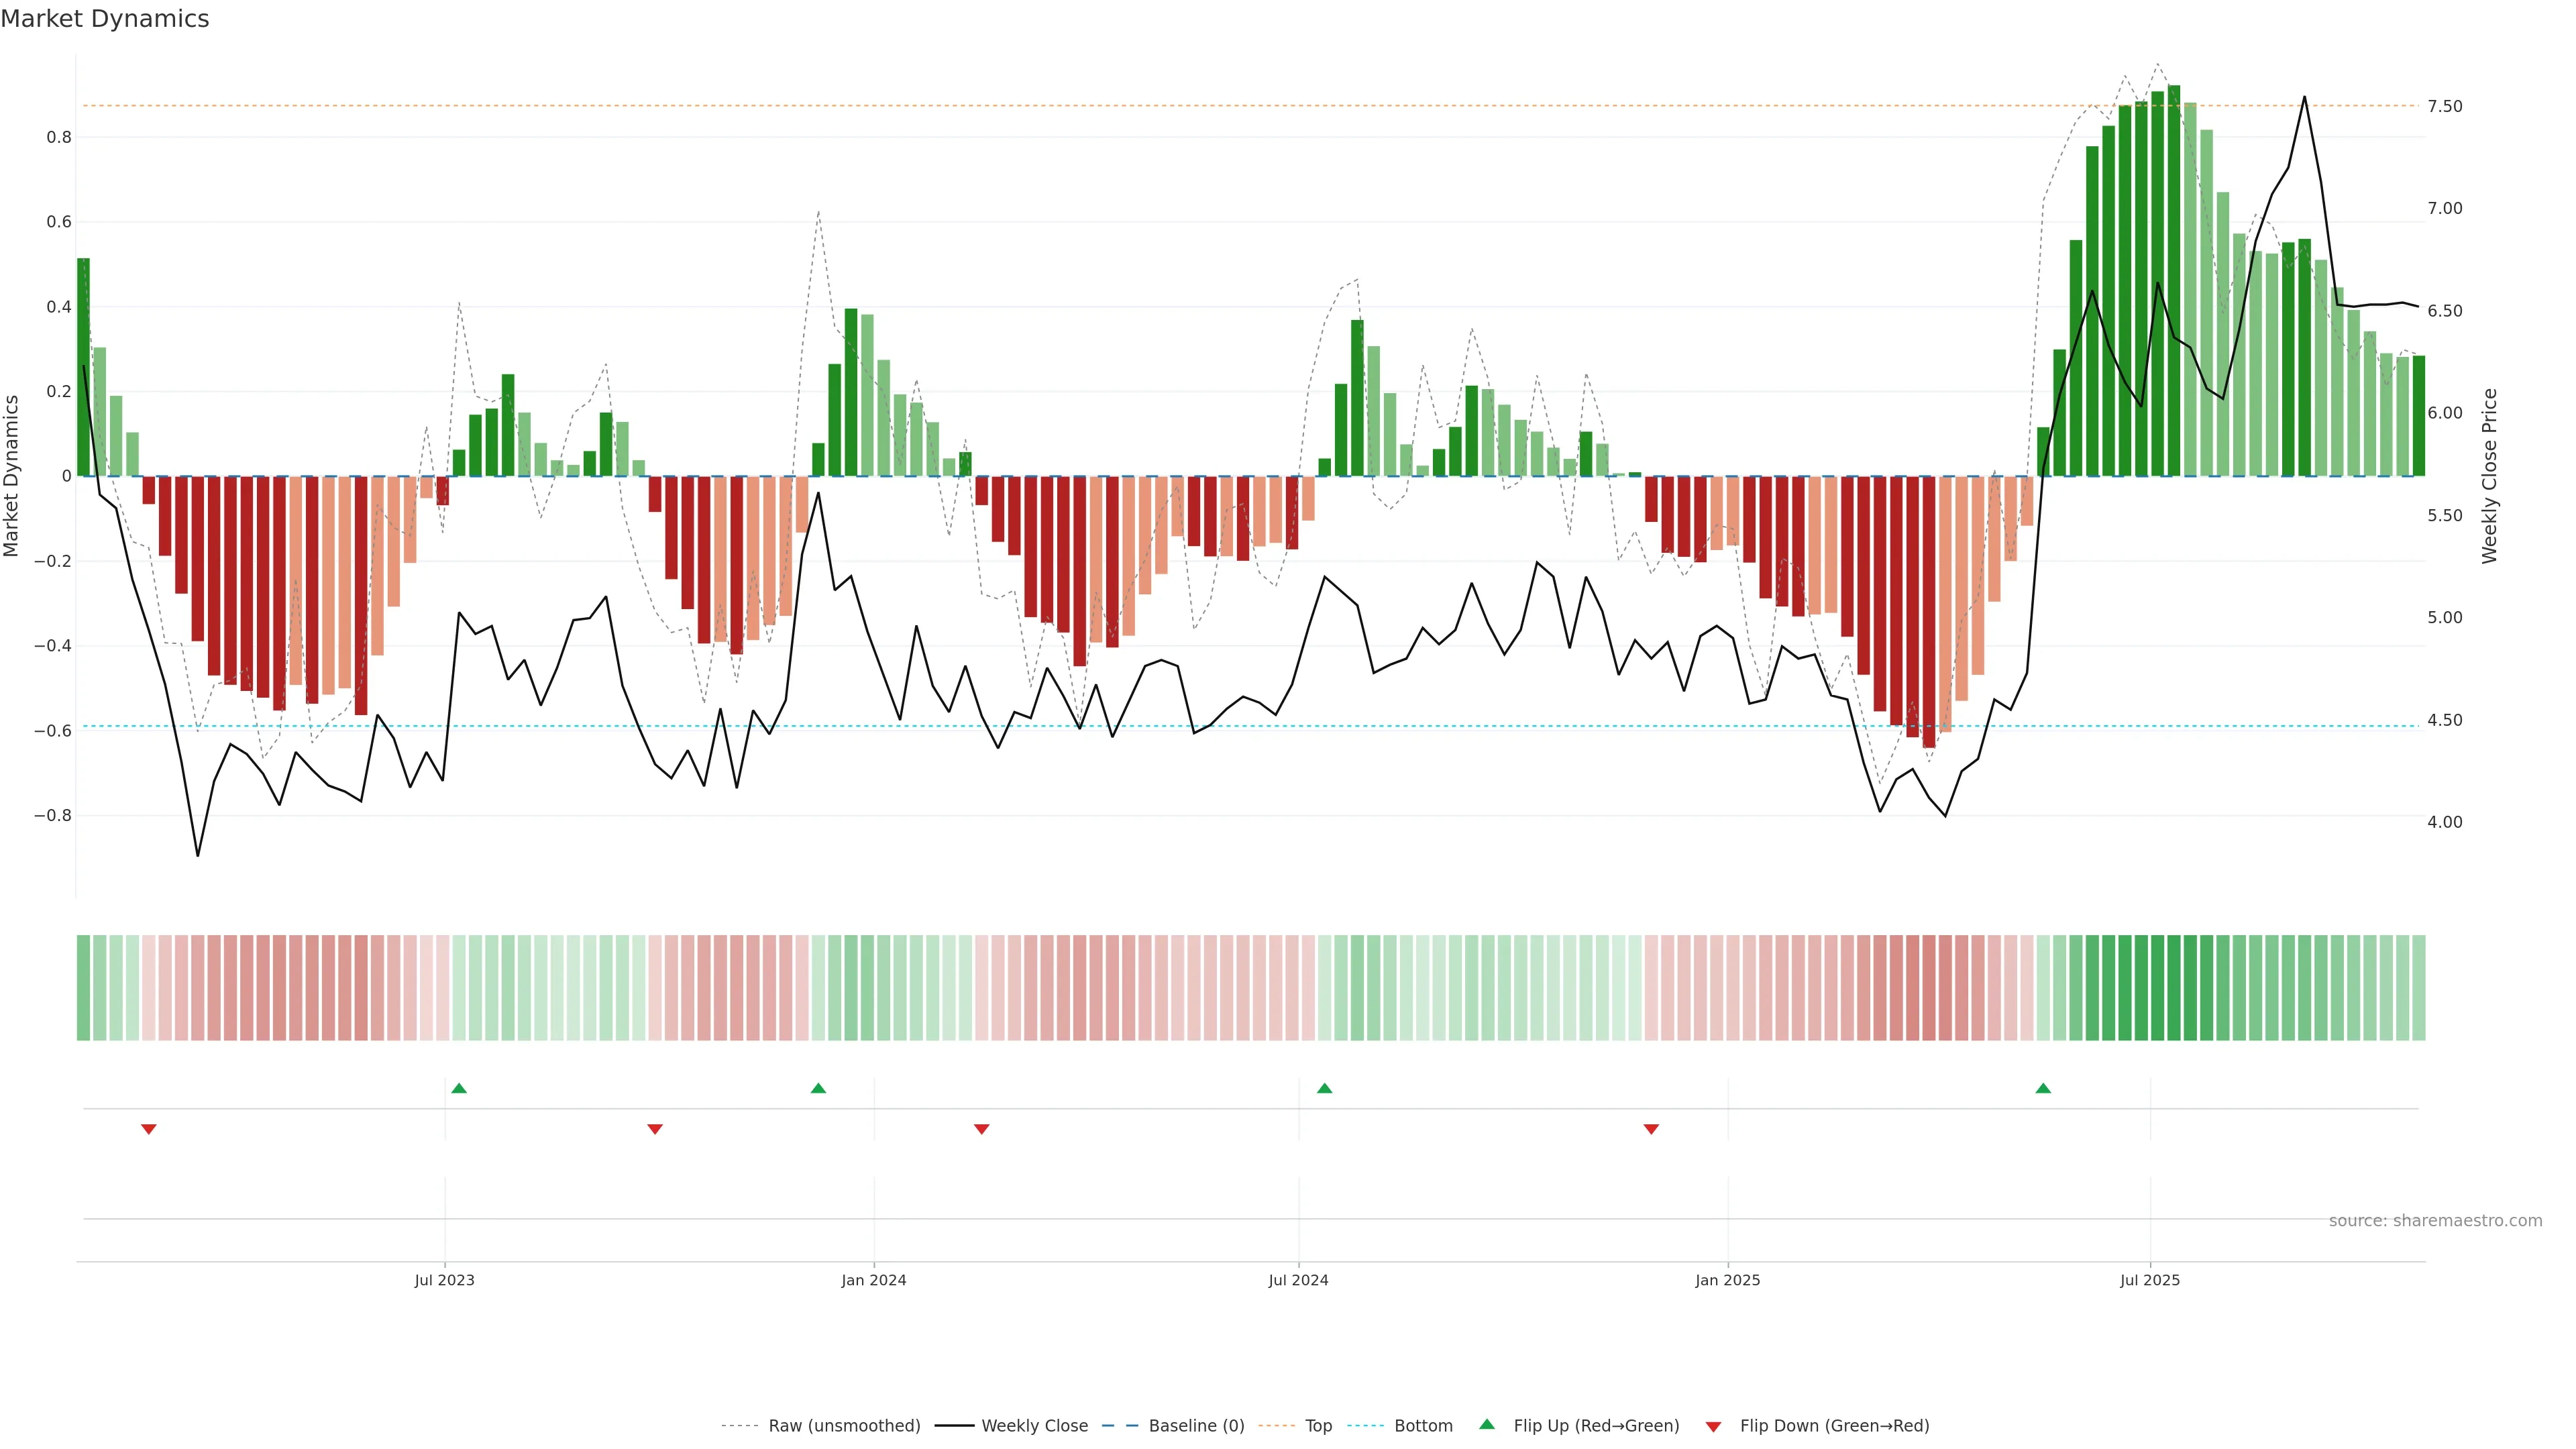
Task: Click the green flip-up marker near Jul 2023
Action: (x=459, y=1088)
